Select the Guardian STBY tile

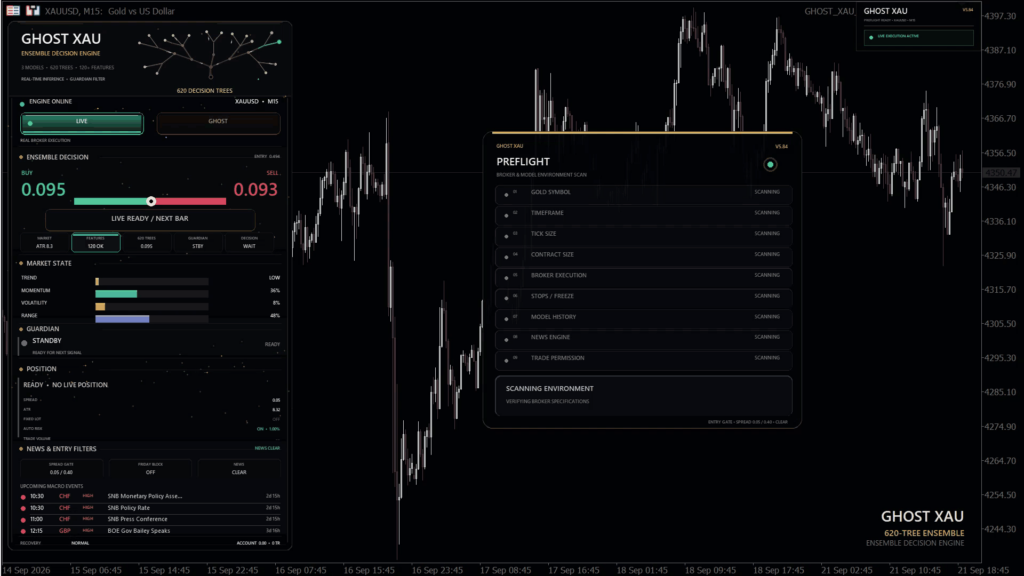(x=198, y=242)
